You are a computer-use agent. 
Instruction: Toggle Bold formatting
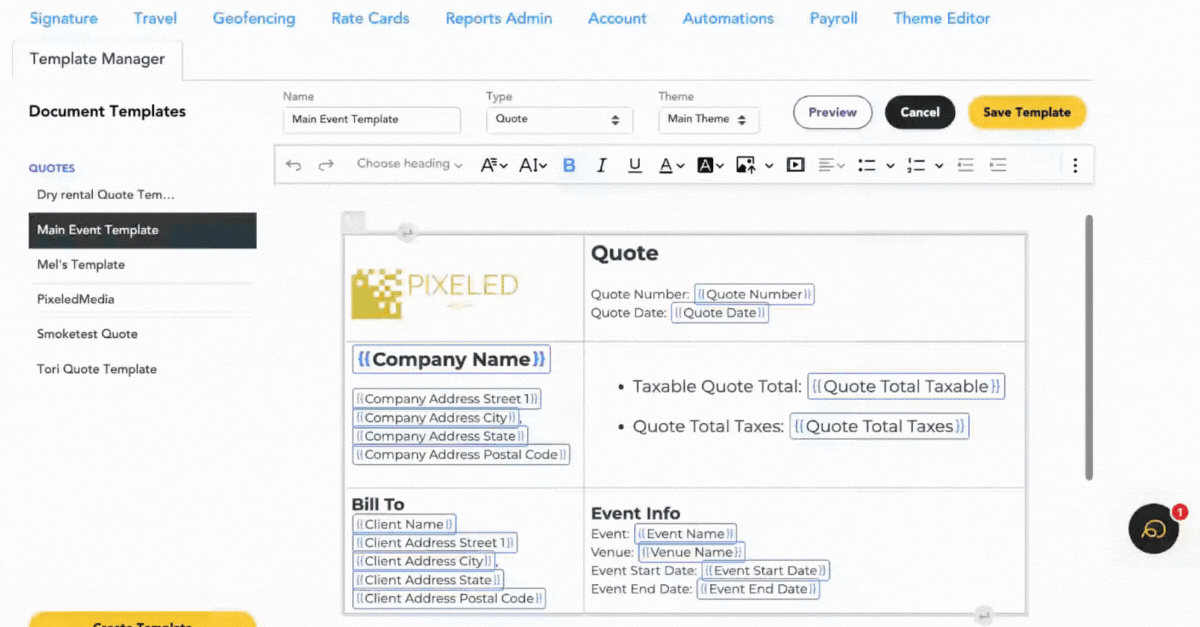(x=569, y=165)
